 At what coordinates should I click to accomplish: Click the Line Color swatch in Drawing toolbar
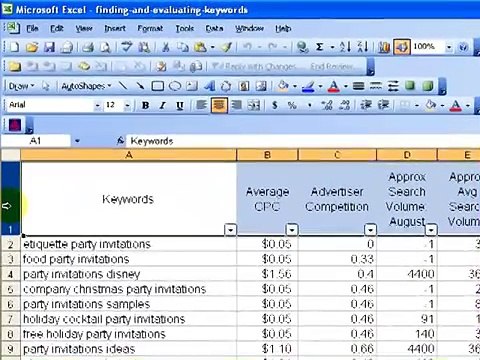click(308, 86)
